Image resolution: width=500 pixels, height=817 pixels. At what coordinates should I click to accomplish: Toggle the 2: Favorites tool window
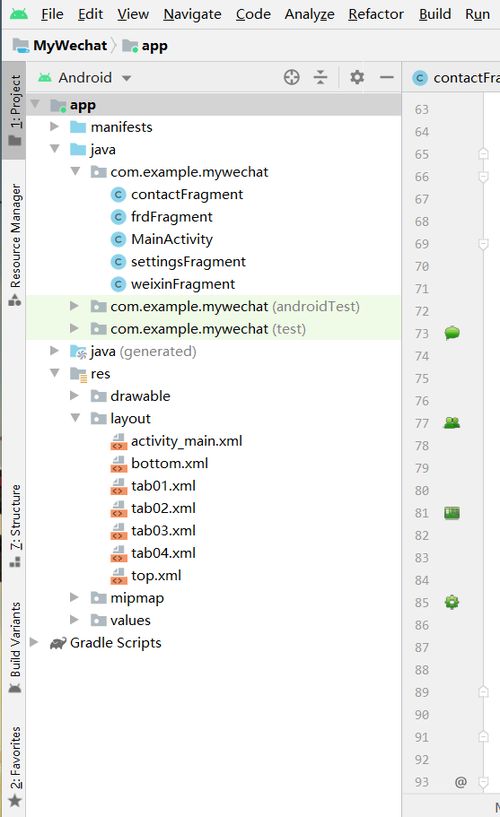tap(15, 766)
